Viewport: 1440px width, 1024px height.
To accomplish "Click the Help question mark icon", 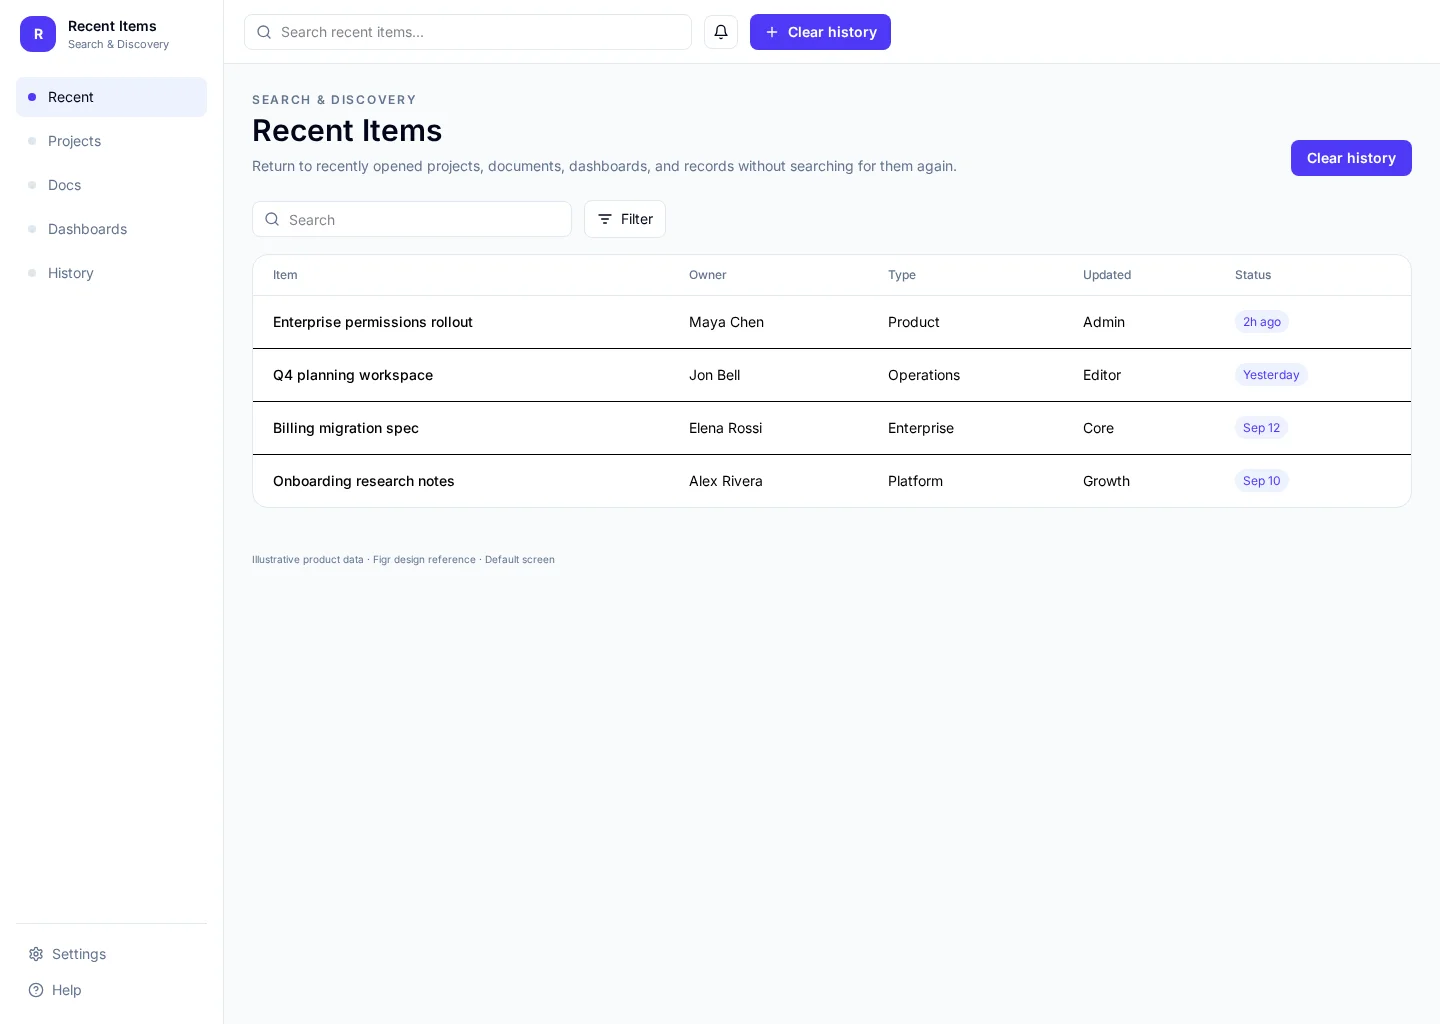I will [36, 990].
